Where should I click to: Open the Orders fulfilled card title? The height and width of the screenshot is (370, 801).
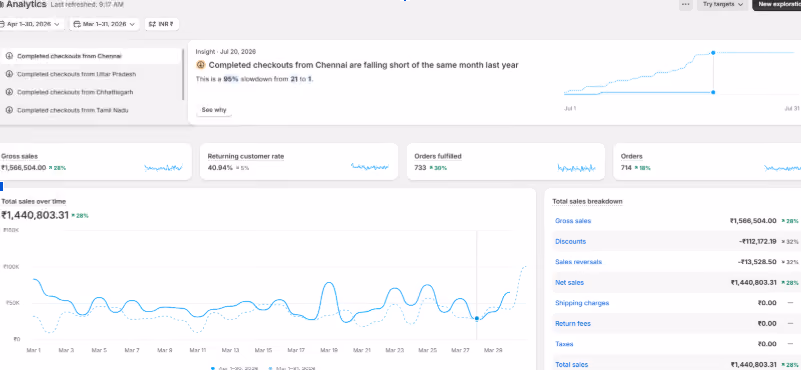tap(438, 156)
